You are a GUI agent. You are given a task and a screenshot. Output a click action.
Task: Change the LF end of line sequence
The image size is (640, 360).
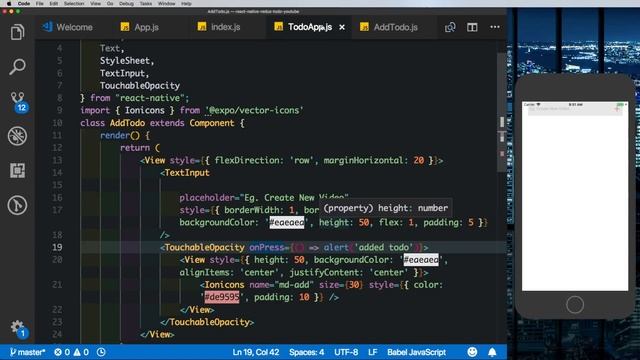pos(373,352)
